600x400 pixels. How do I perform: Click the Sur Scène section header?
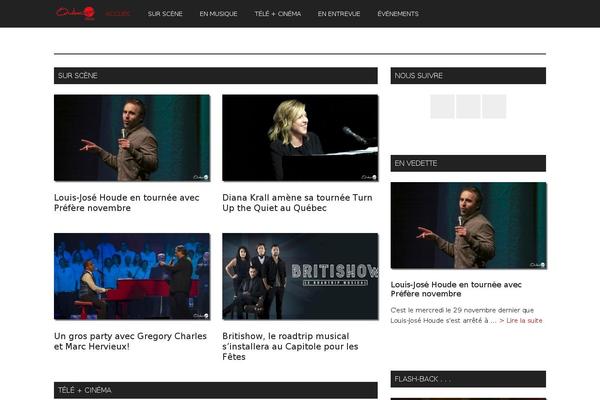point(216,75)
